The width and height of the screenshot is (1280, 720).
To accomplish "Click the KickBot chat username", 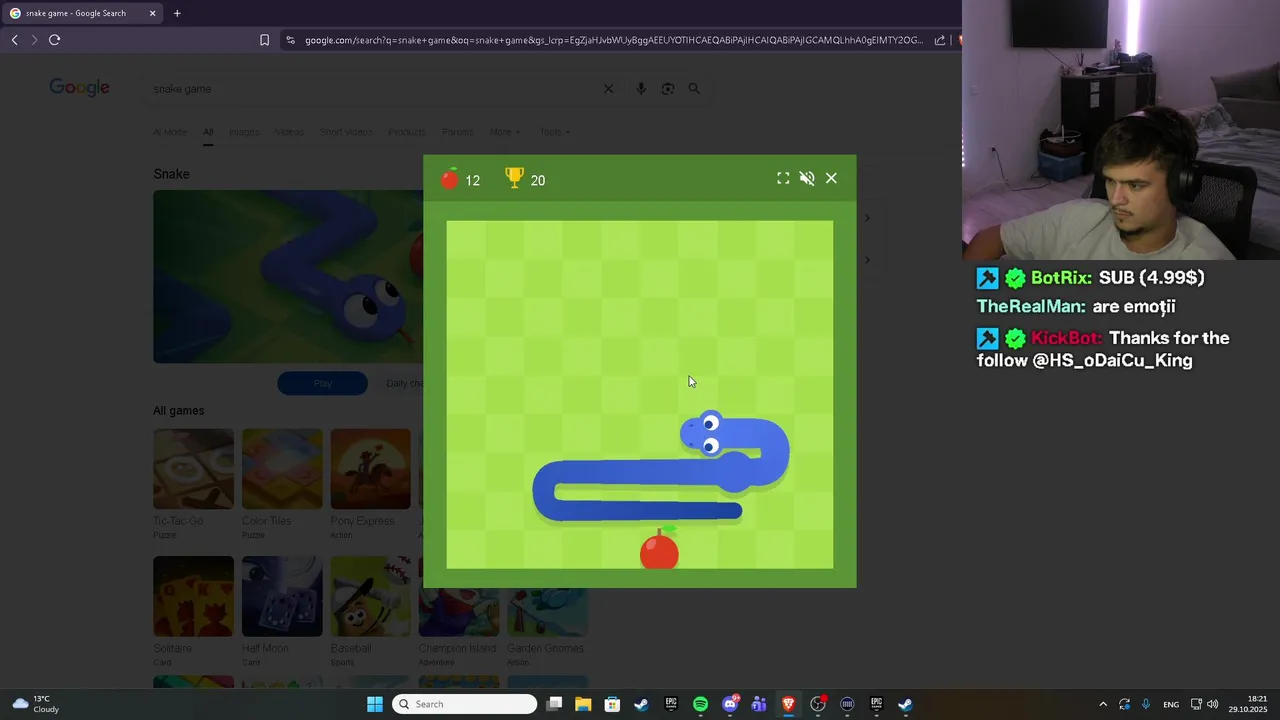I will tap(1067, 338).
